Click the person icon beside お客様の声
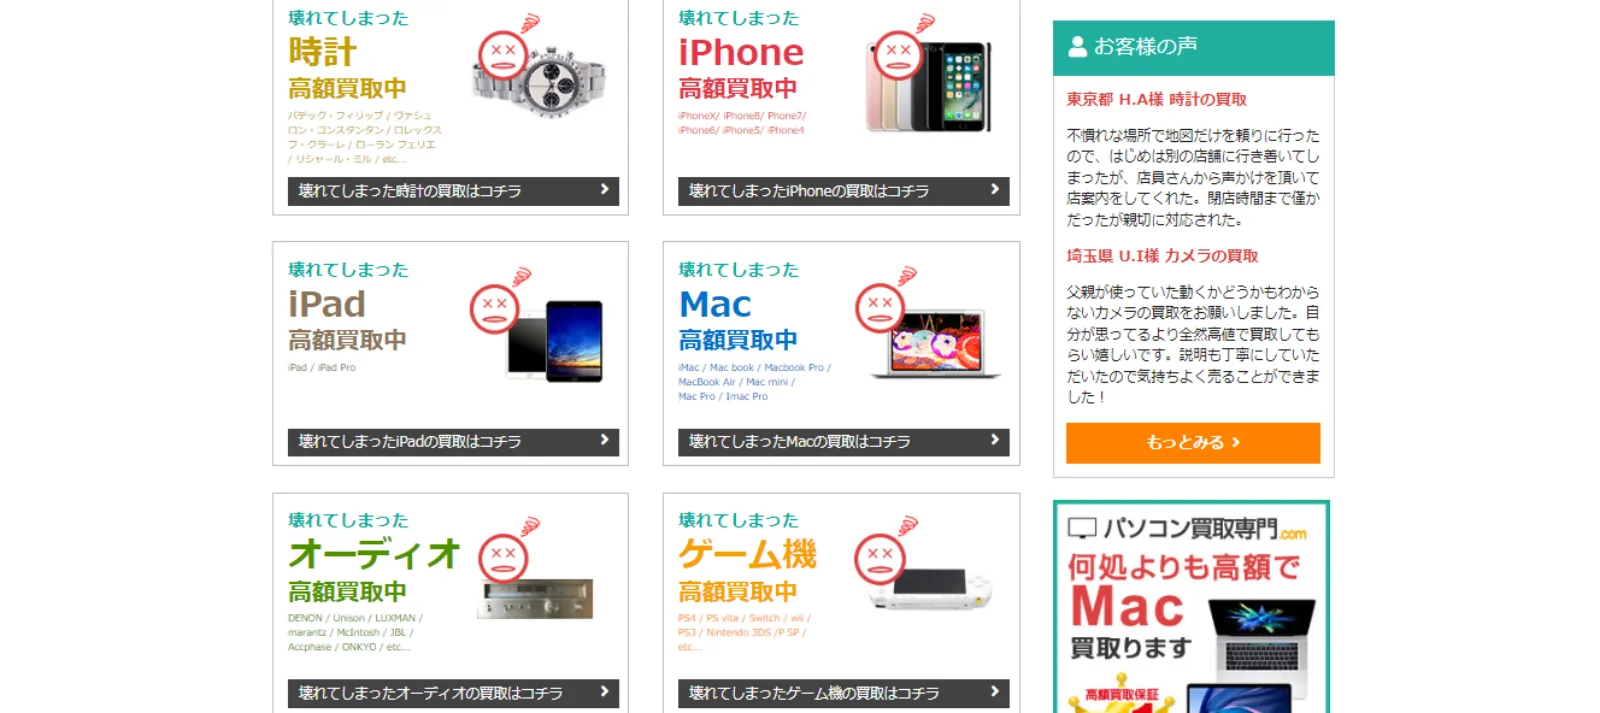This screenshot has width=1600, height=713. 1077,46
